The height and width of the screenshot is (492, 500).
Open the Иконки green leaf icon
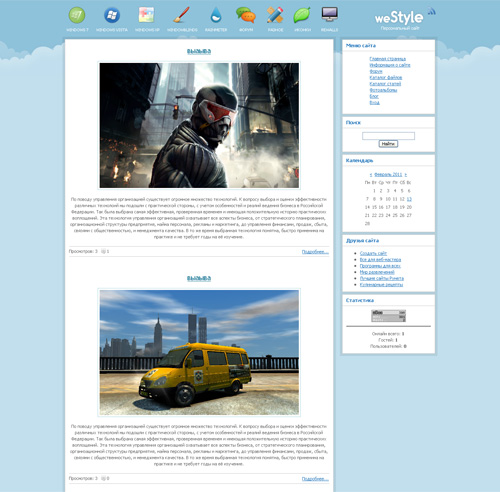click(x=302, y=15)
